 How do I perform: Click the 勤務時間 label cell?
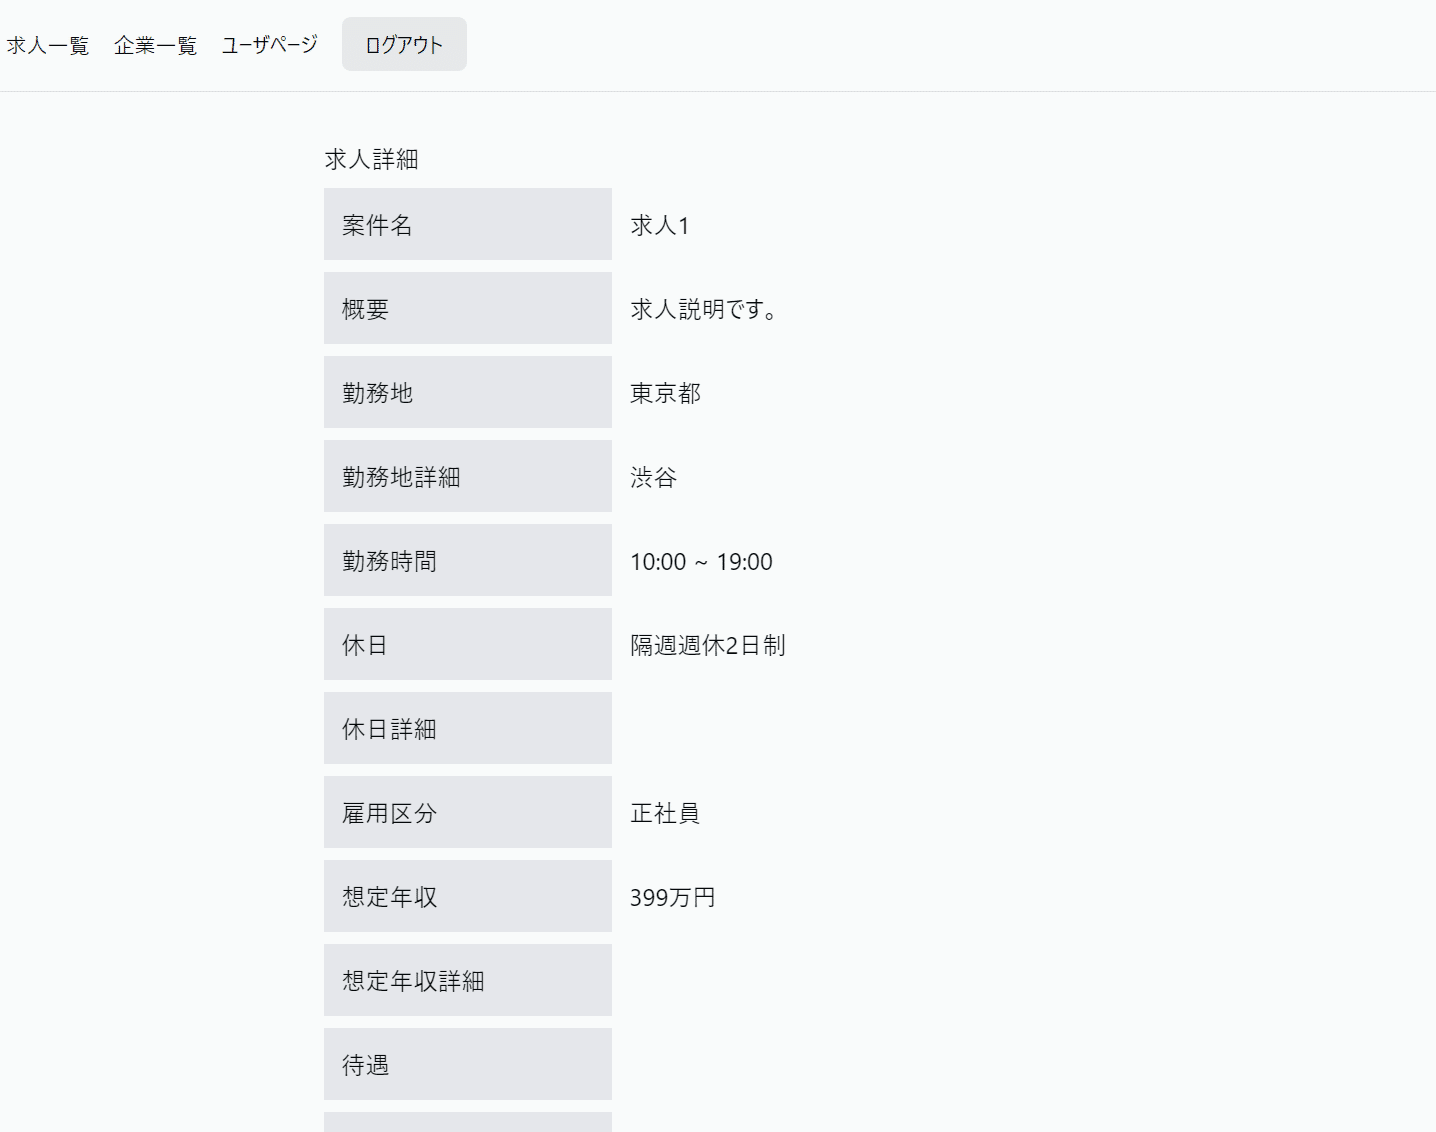467,561
